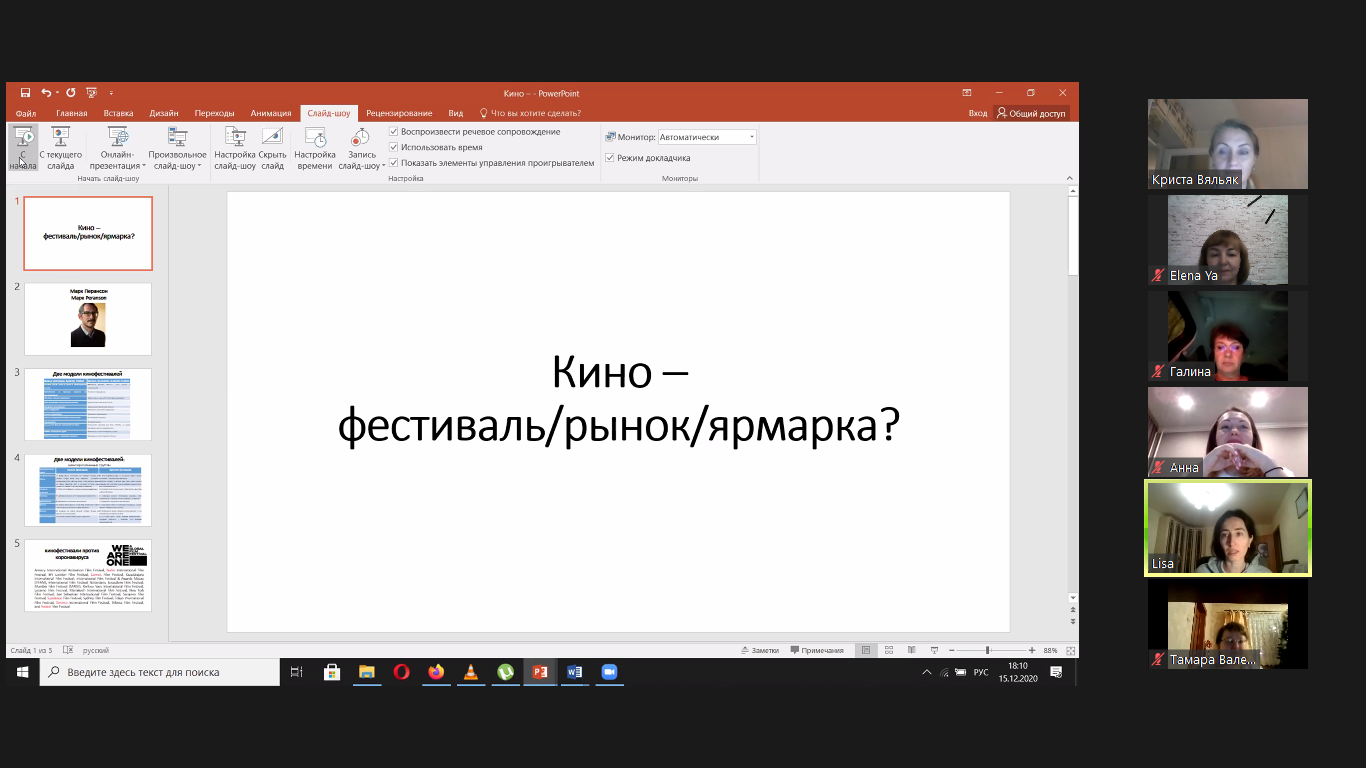Image resolution: width=1366 pixels, height=768 pixels.
Task: Switch to the Анимация ribbon tab
Action: [x=270, y=114]
